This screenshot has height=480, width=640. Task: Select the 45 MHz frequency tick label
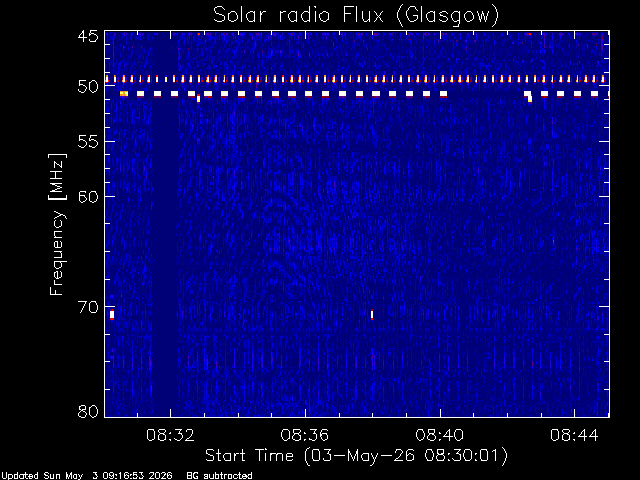click(x=88, y=36)
